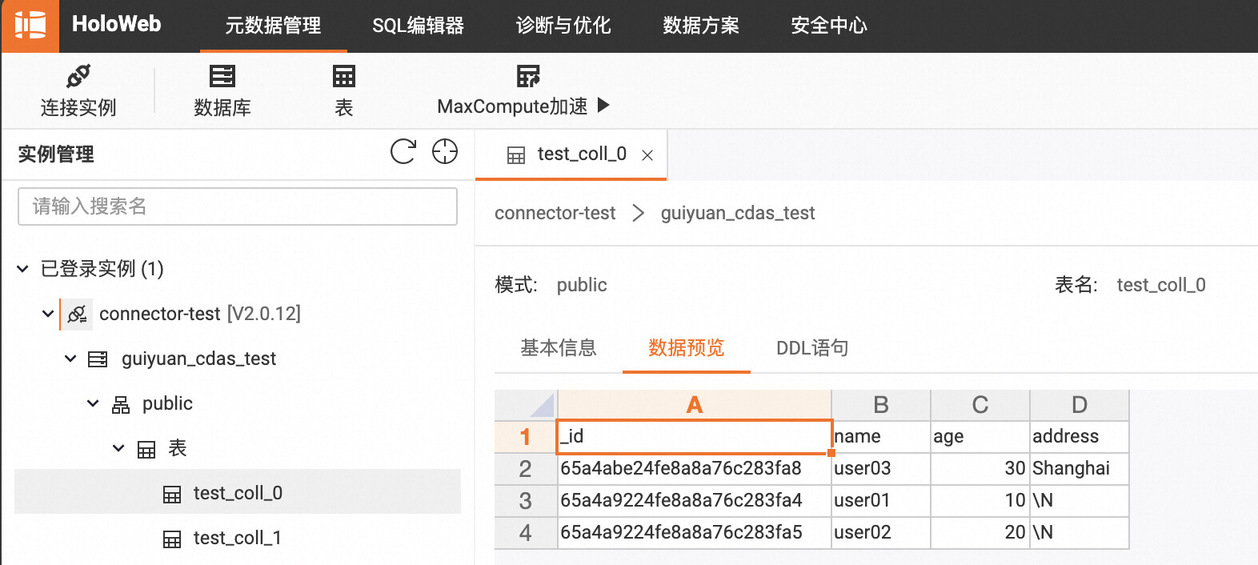Collapse the guiyuan_cdas_test database node
Image resolution: width=1258 pixels, height=565 pixels.
click(70, 359)
